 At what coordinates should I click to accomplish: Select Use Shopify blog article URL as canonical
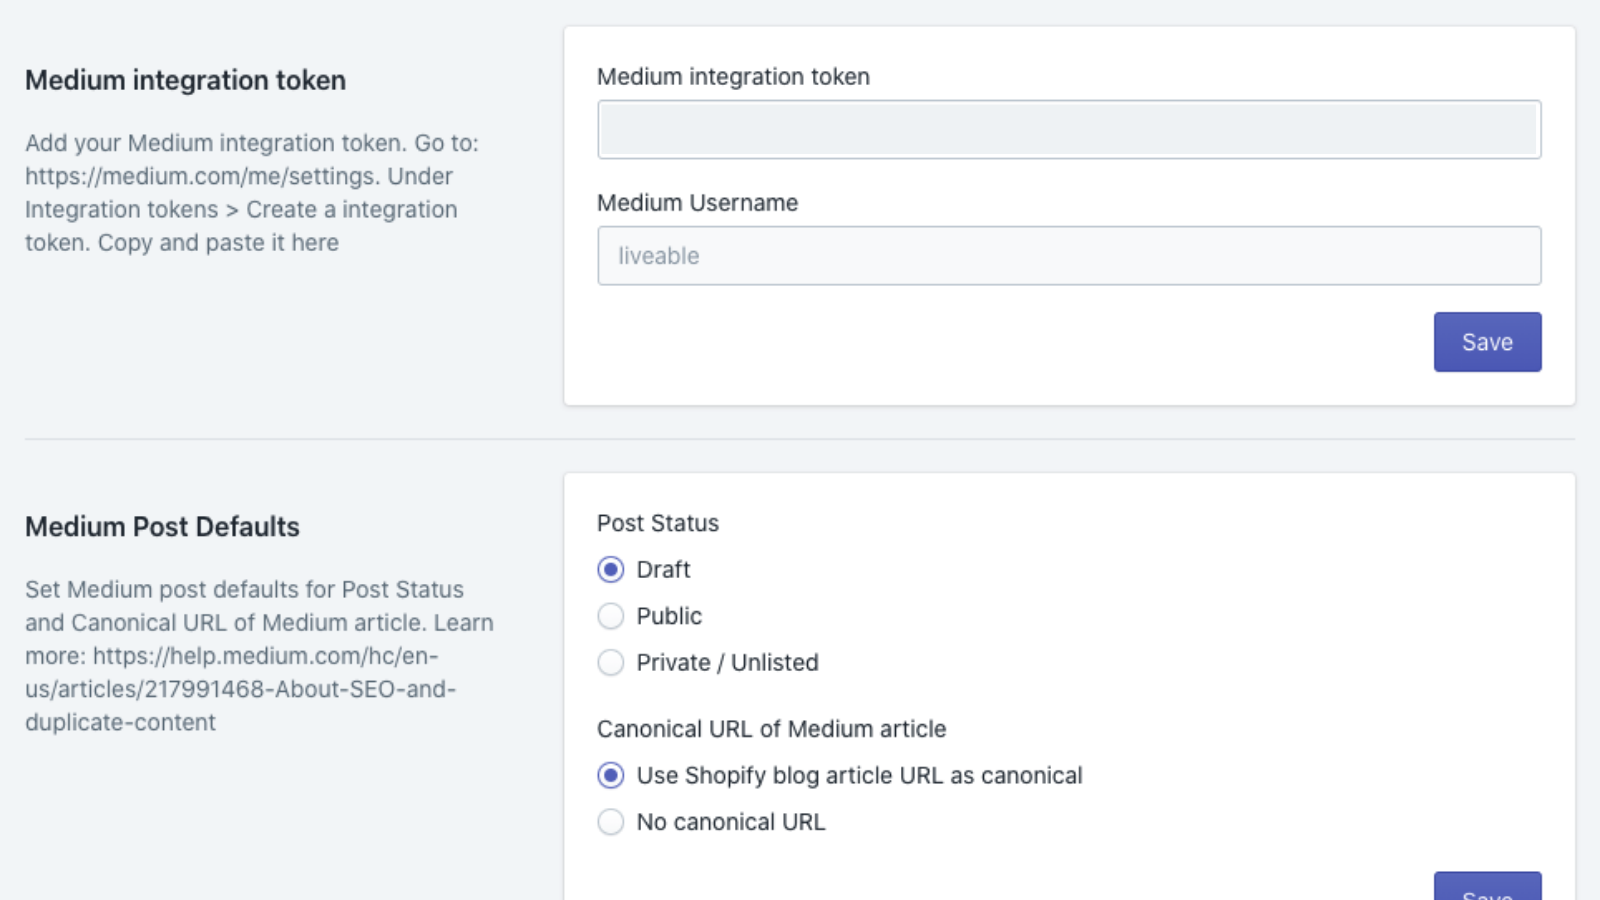[x=610, y=775]
